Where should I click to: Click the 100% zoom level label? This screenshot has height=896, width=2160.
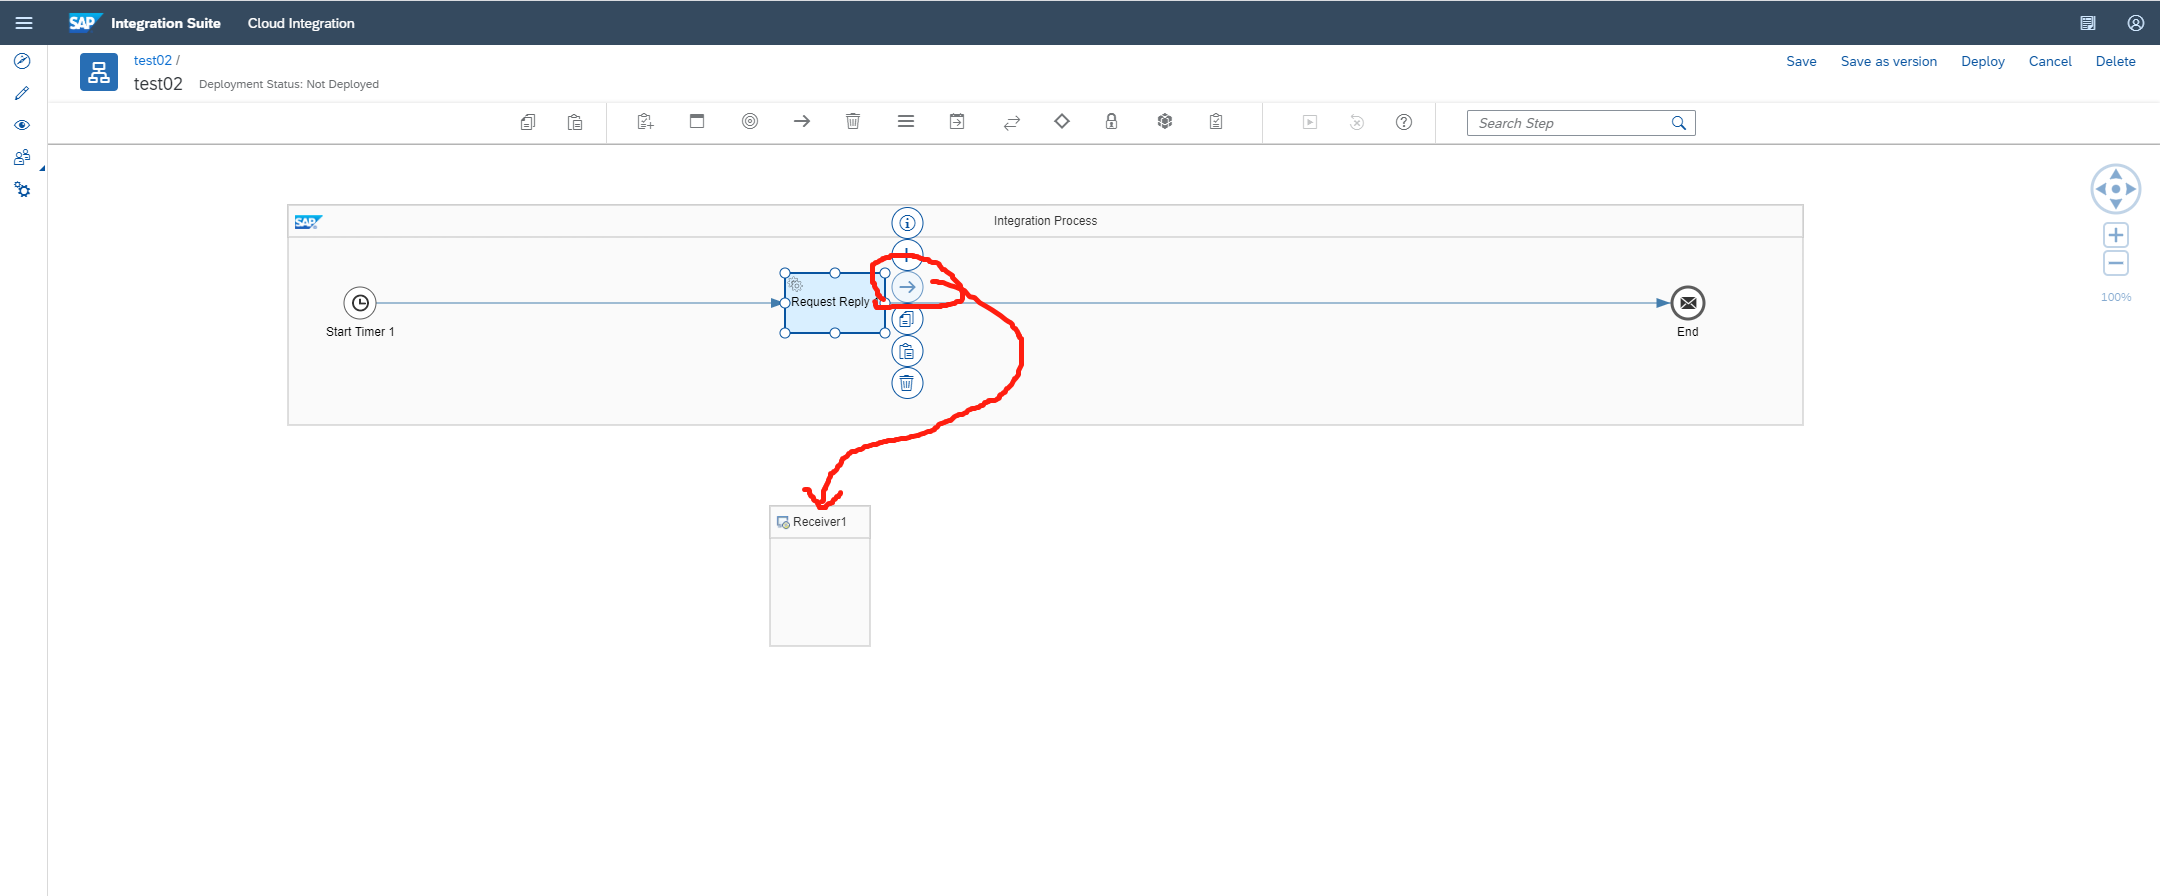pos(2116,297)
